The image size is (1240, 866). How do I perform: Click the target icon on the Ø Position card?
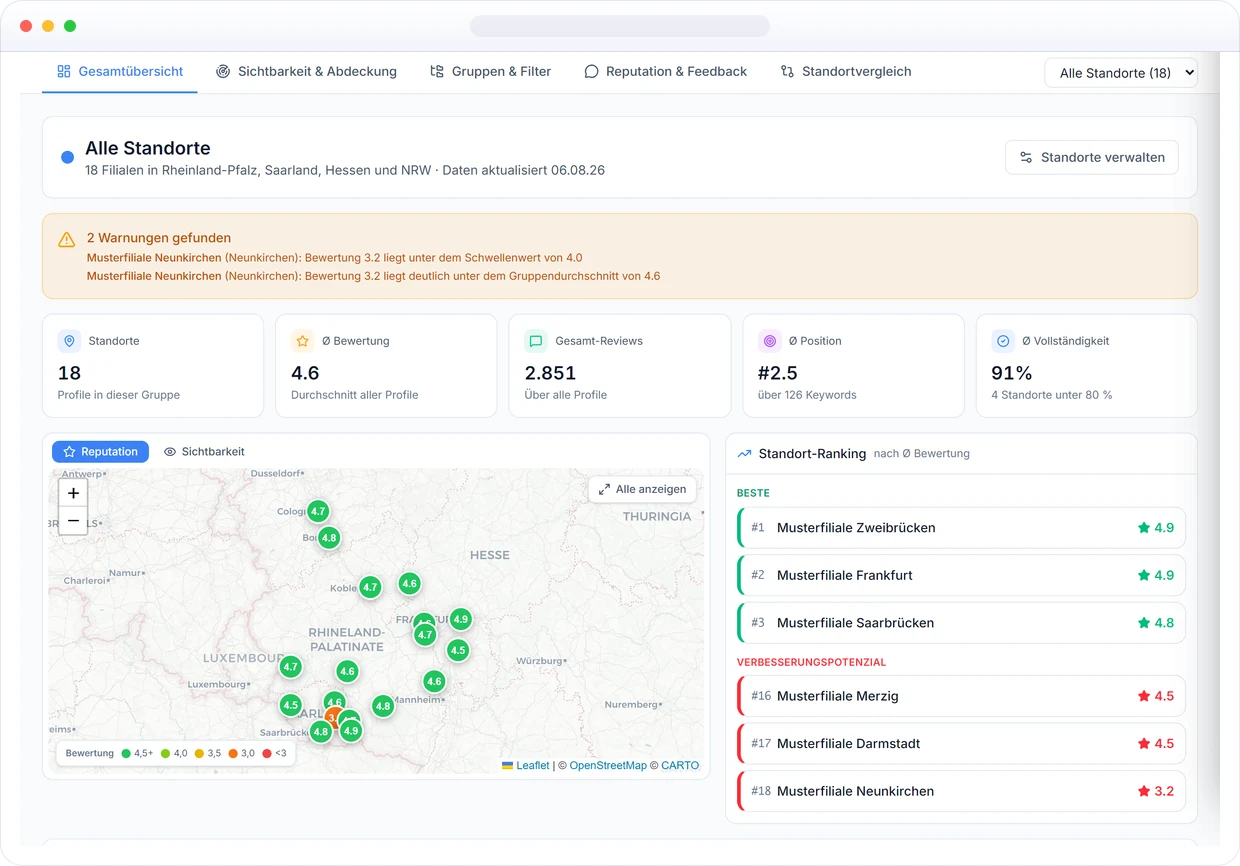tap(770, 341)
